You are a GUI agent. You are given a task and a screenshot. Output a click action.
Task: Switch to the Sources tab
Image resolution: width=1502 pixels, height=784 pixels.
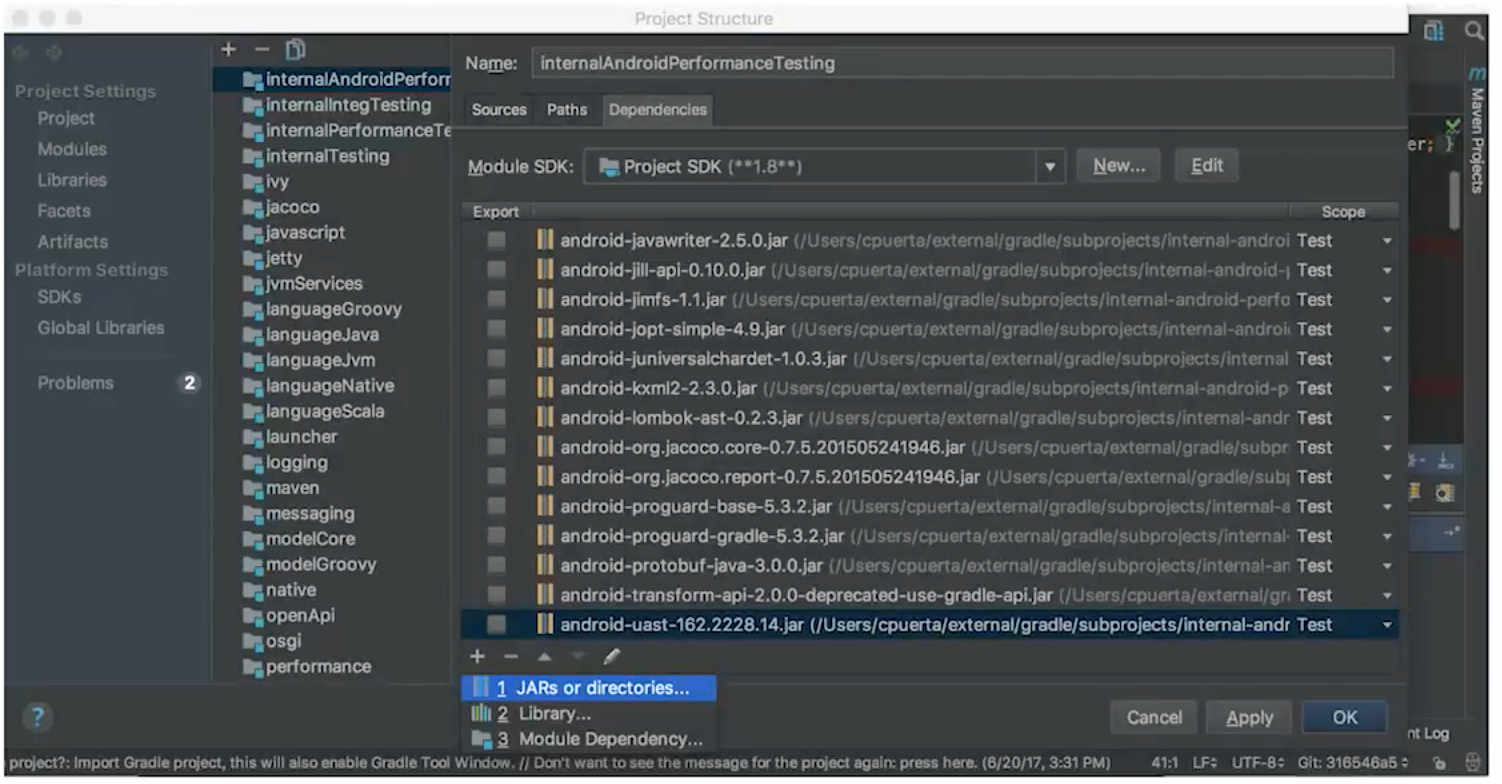click(x=499, y=110)
